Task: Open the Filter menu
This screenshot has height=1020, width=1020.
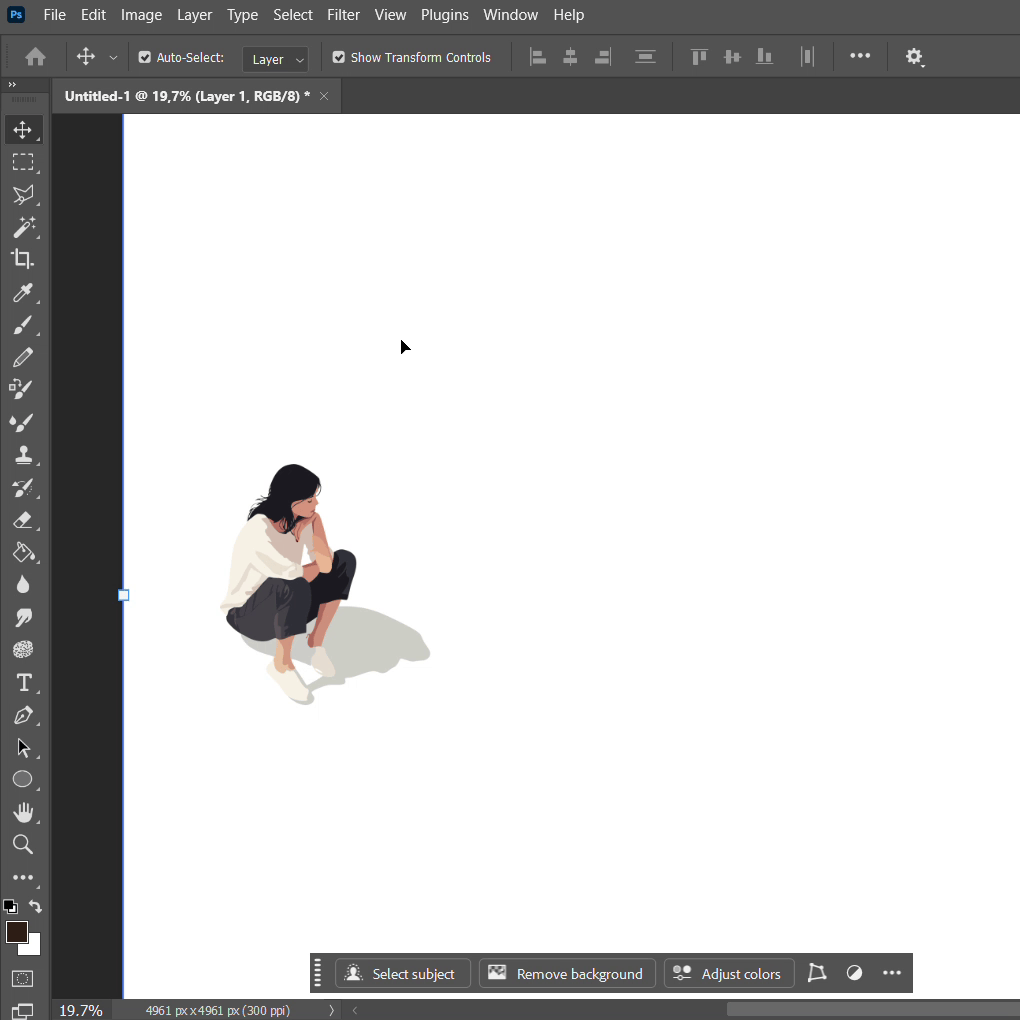Action: (343, 15)
